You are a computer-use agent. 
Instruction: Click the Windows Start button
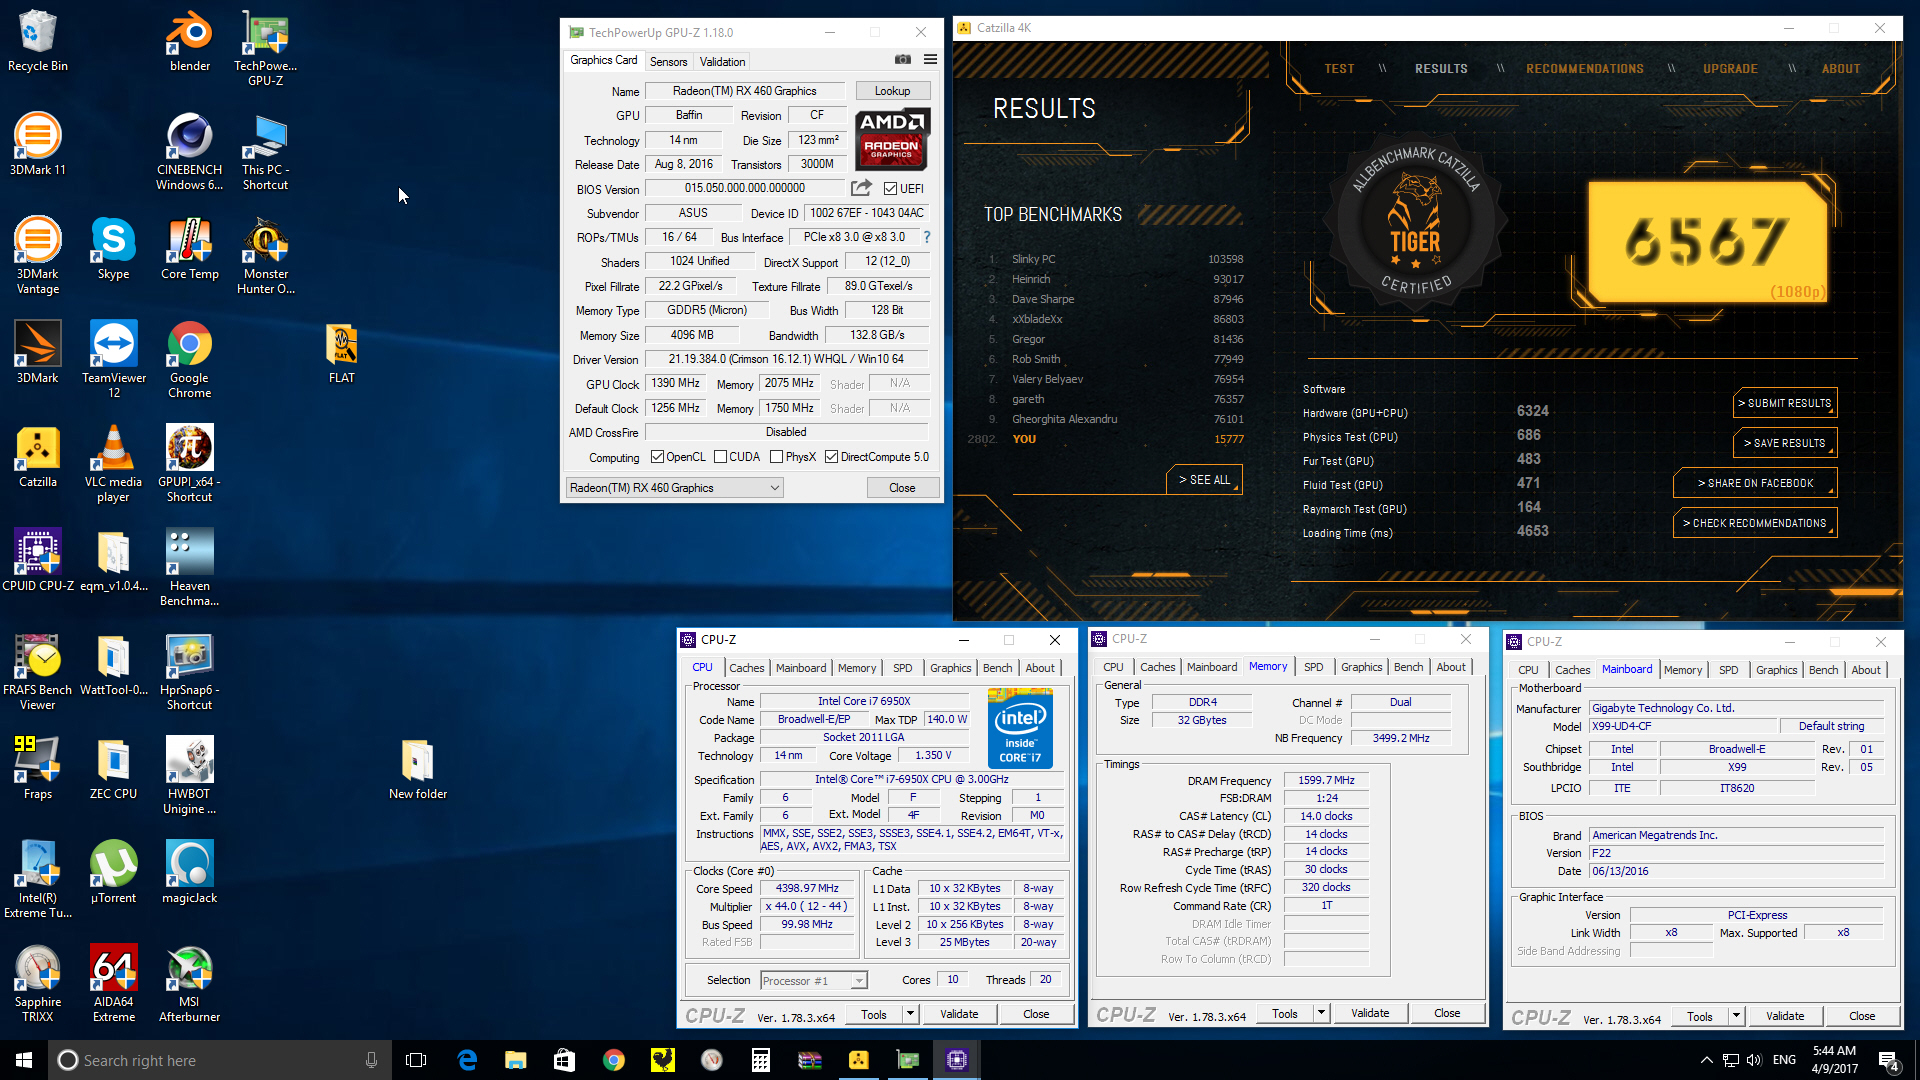coord(24,1060)
